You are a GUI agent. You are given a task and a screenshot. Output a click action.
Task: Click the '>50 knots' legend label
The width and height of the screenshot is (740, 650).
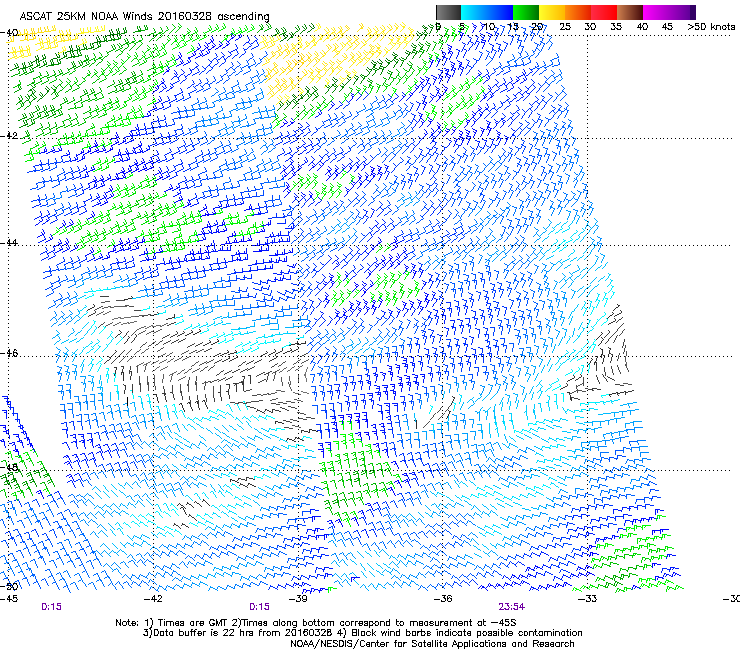coord(711,26)
